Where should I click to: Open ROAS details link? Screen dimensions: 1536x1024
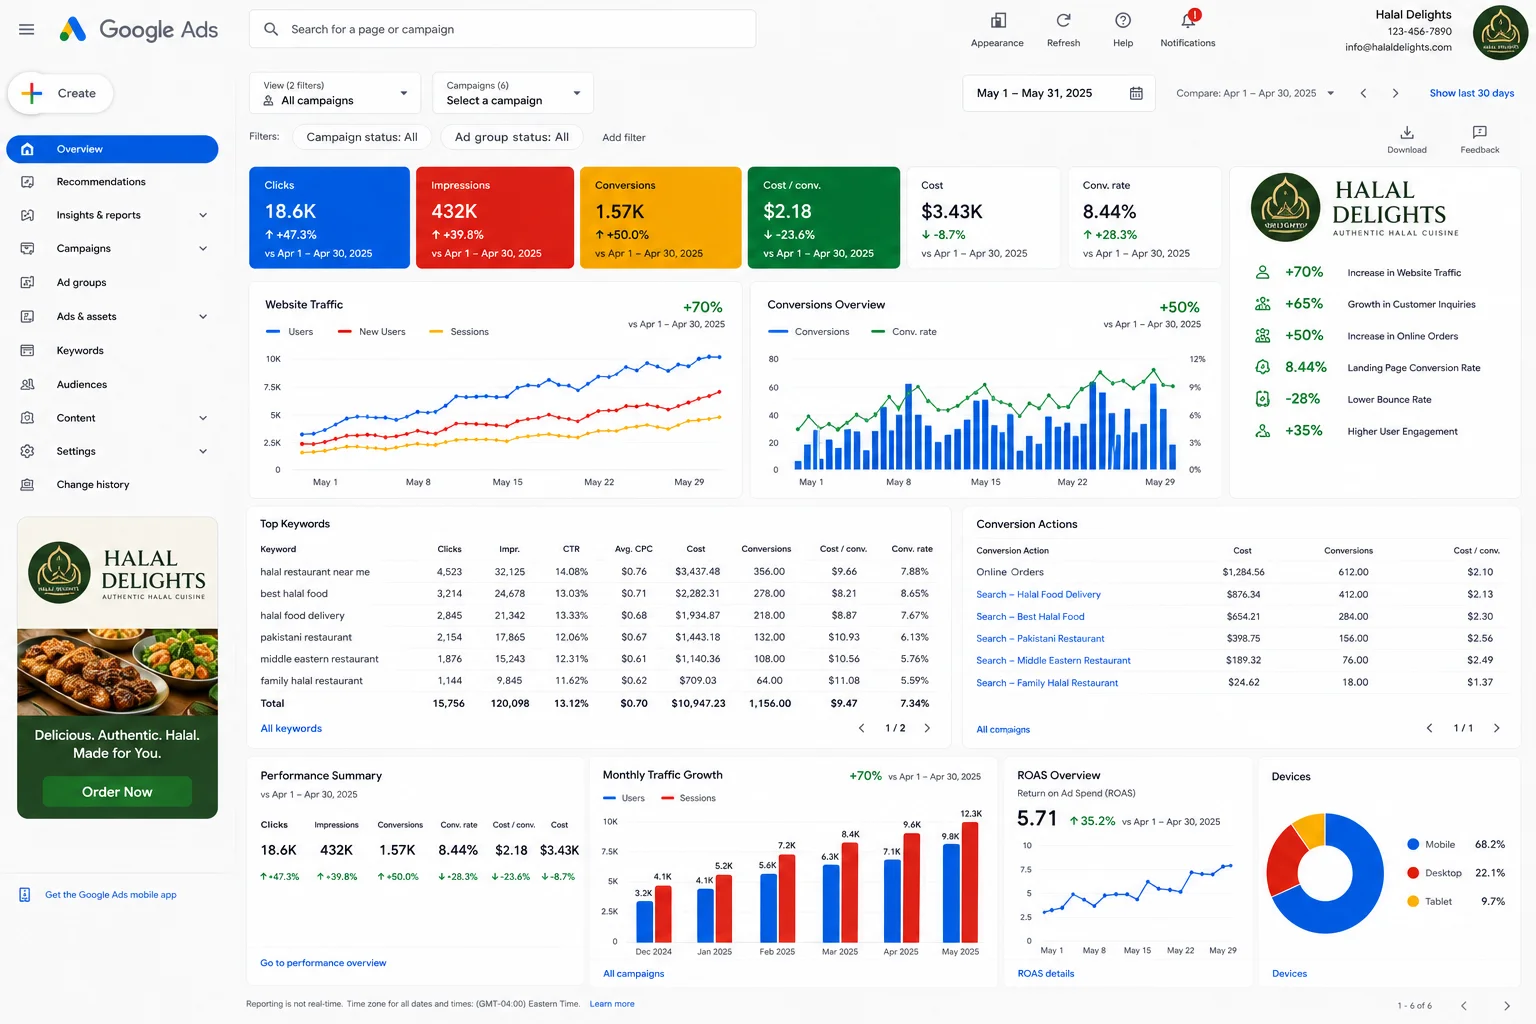tap(1046, 974)
